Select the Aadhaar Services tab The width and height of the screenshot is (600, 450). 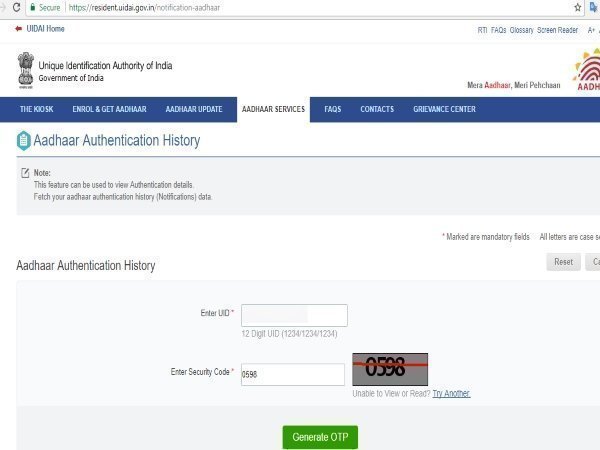point(273,109)
